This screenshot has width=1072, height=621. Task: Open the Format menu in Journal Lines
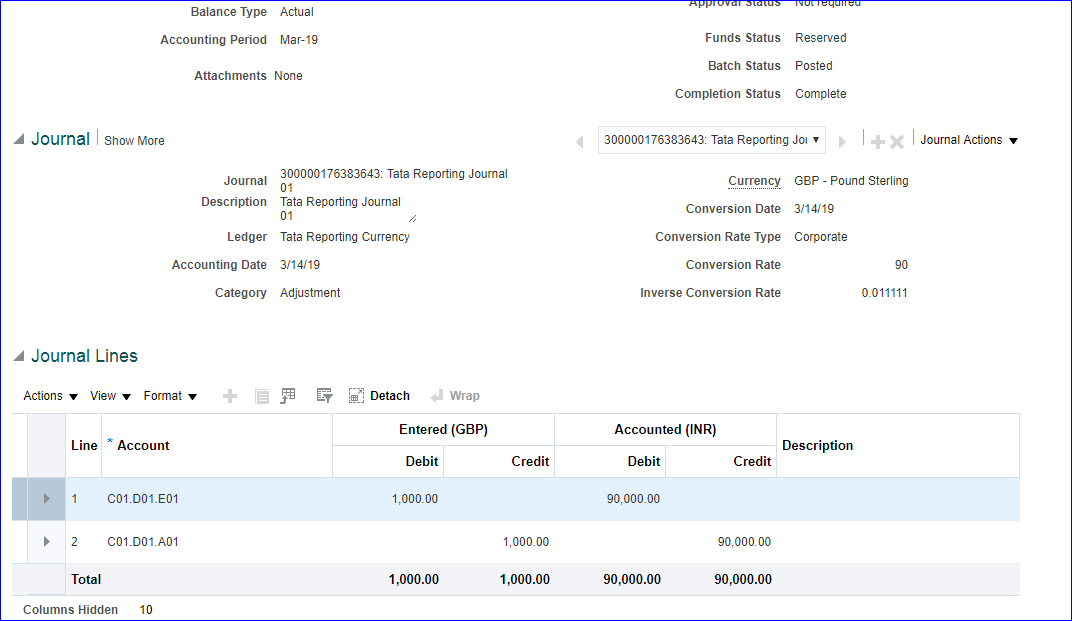(170, 396)
